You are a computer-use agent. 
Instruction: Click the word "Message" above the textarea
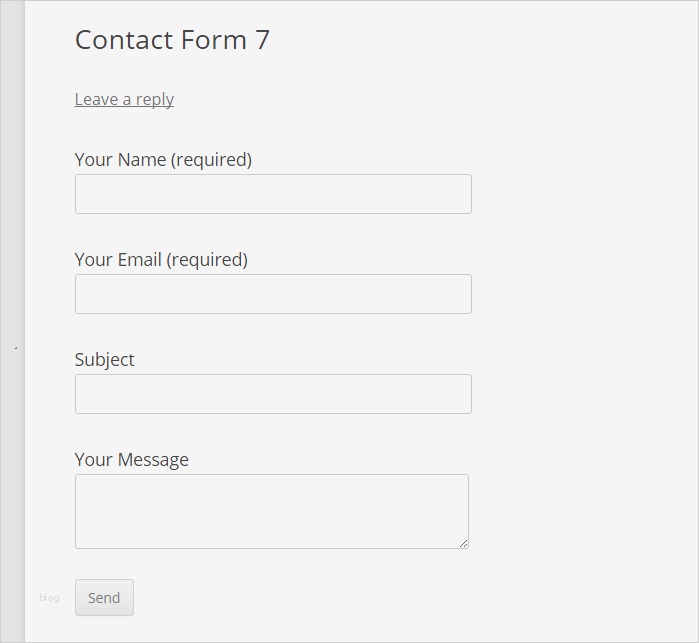point(153,459)
